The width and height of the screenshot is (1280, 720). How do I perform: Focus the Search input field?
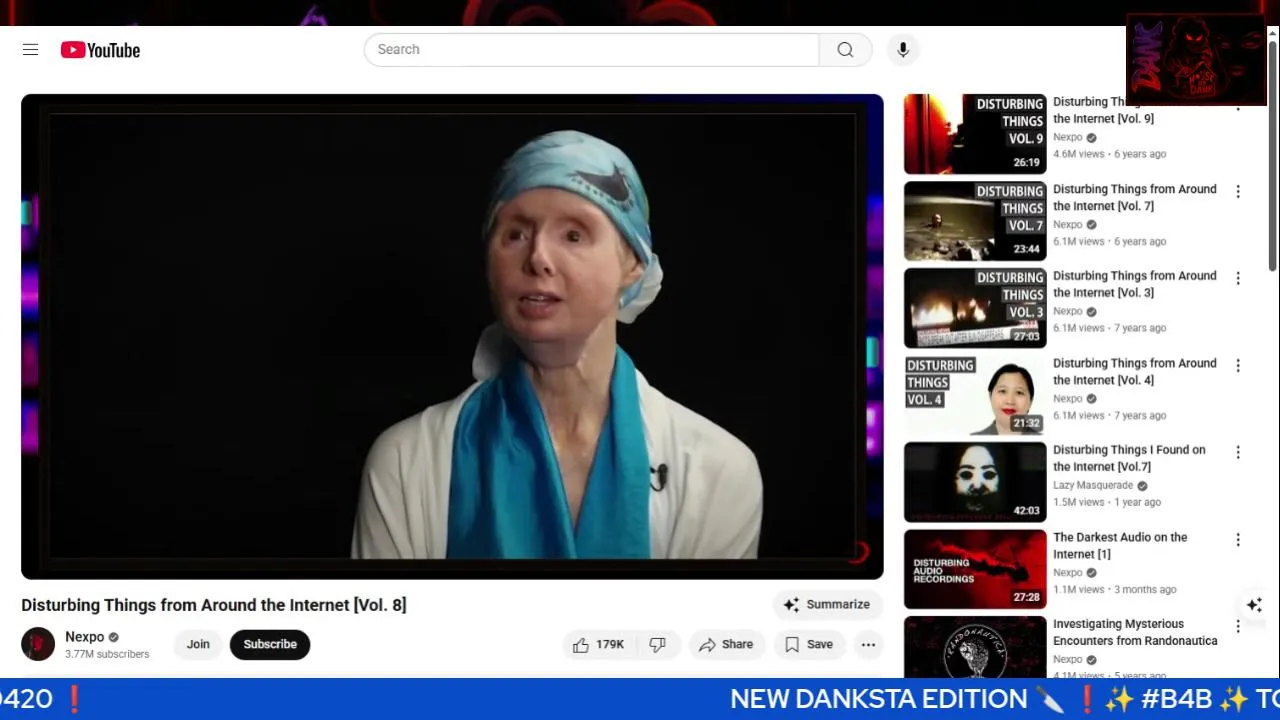pyautogui.click(x=591, y=50)
